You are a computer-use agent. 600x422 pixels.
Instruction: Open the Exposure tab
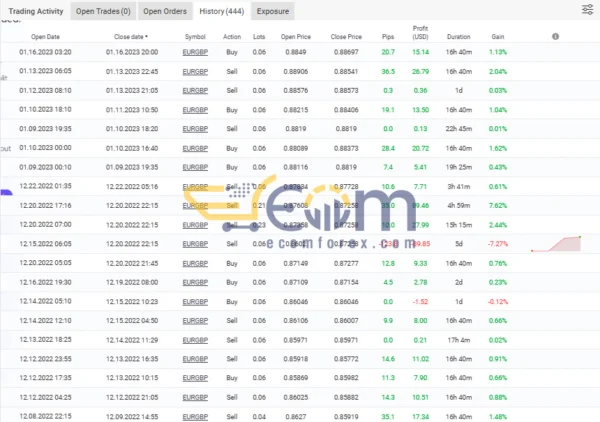[x=273, y=11]
